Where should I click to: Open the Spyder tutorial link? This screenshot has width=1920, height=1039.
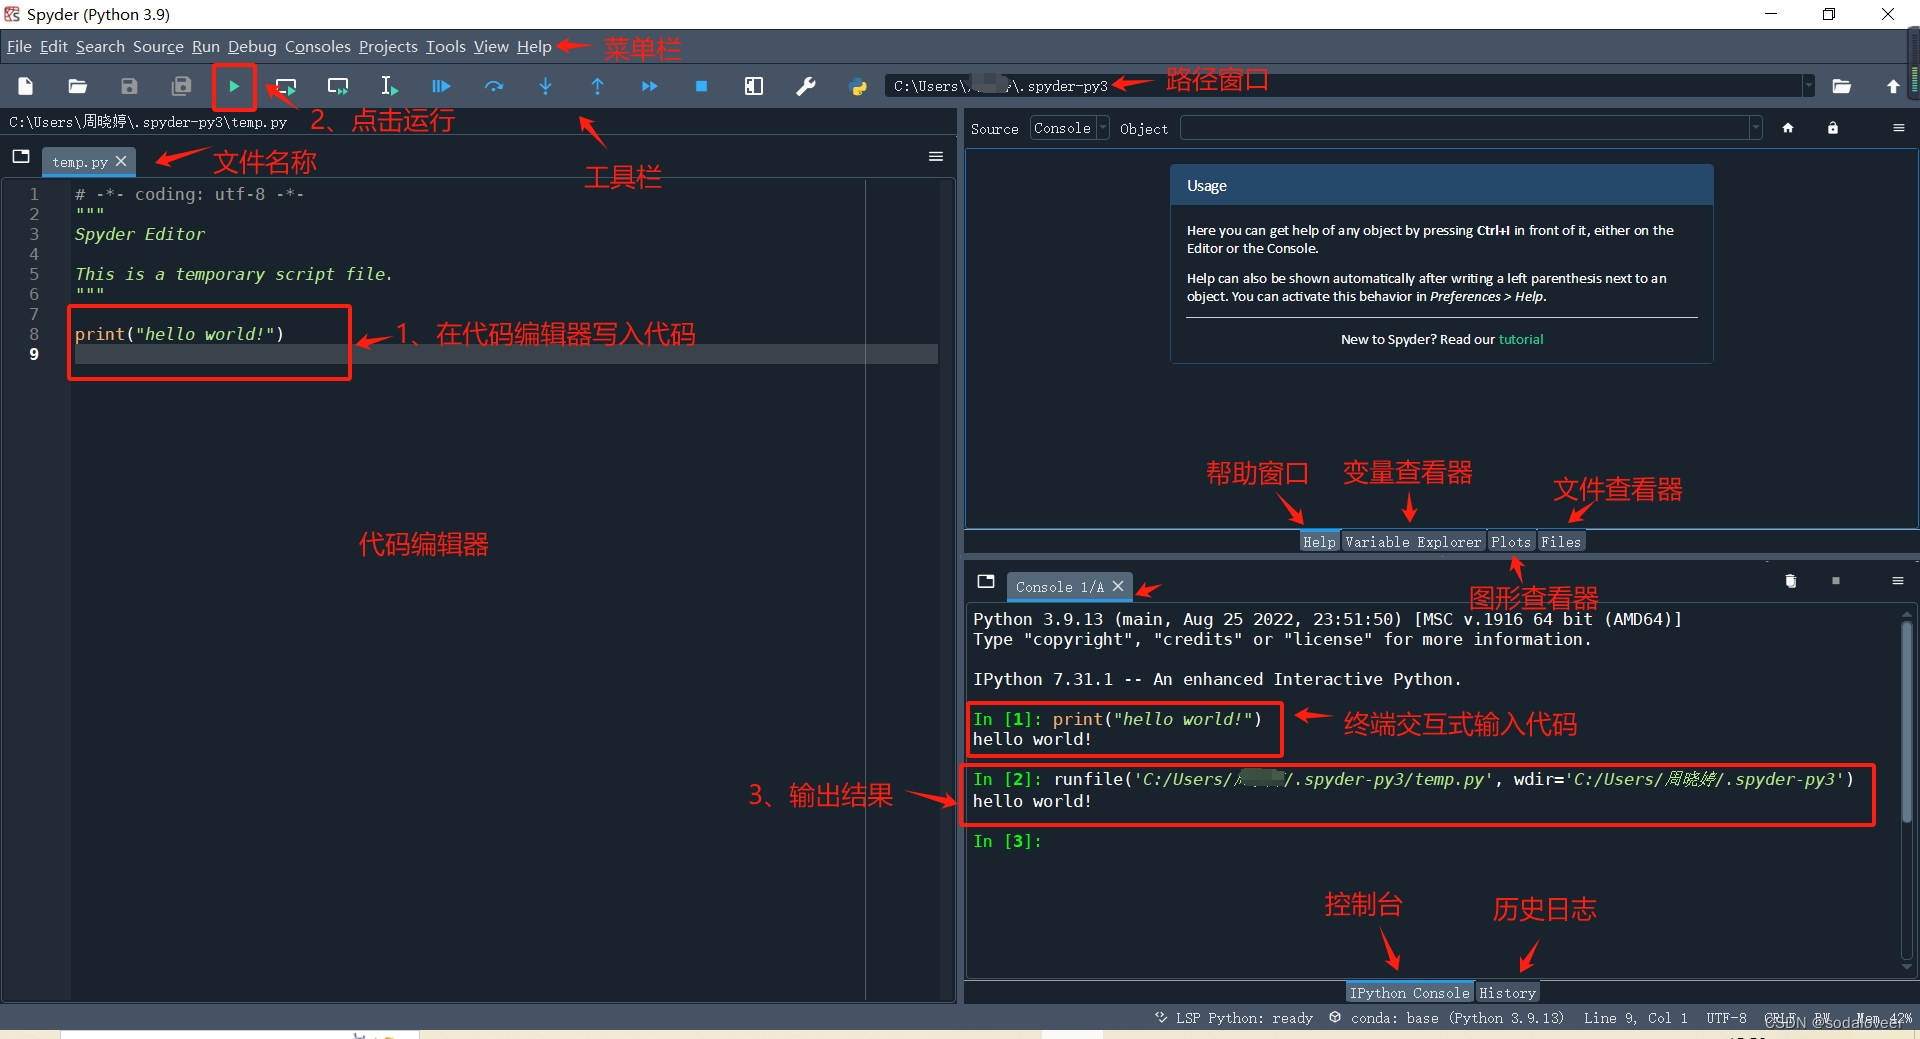click(x=1521, y=339)
